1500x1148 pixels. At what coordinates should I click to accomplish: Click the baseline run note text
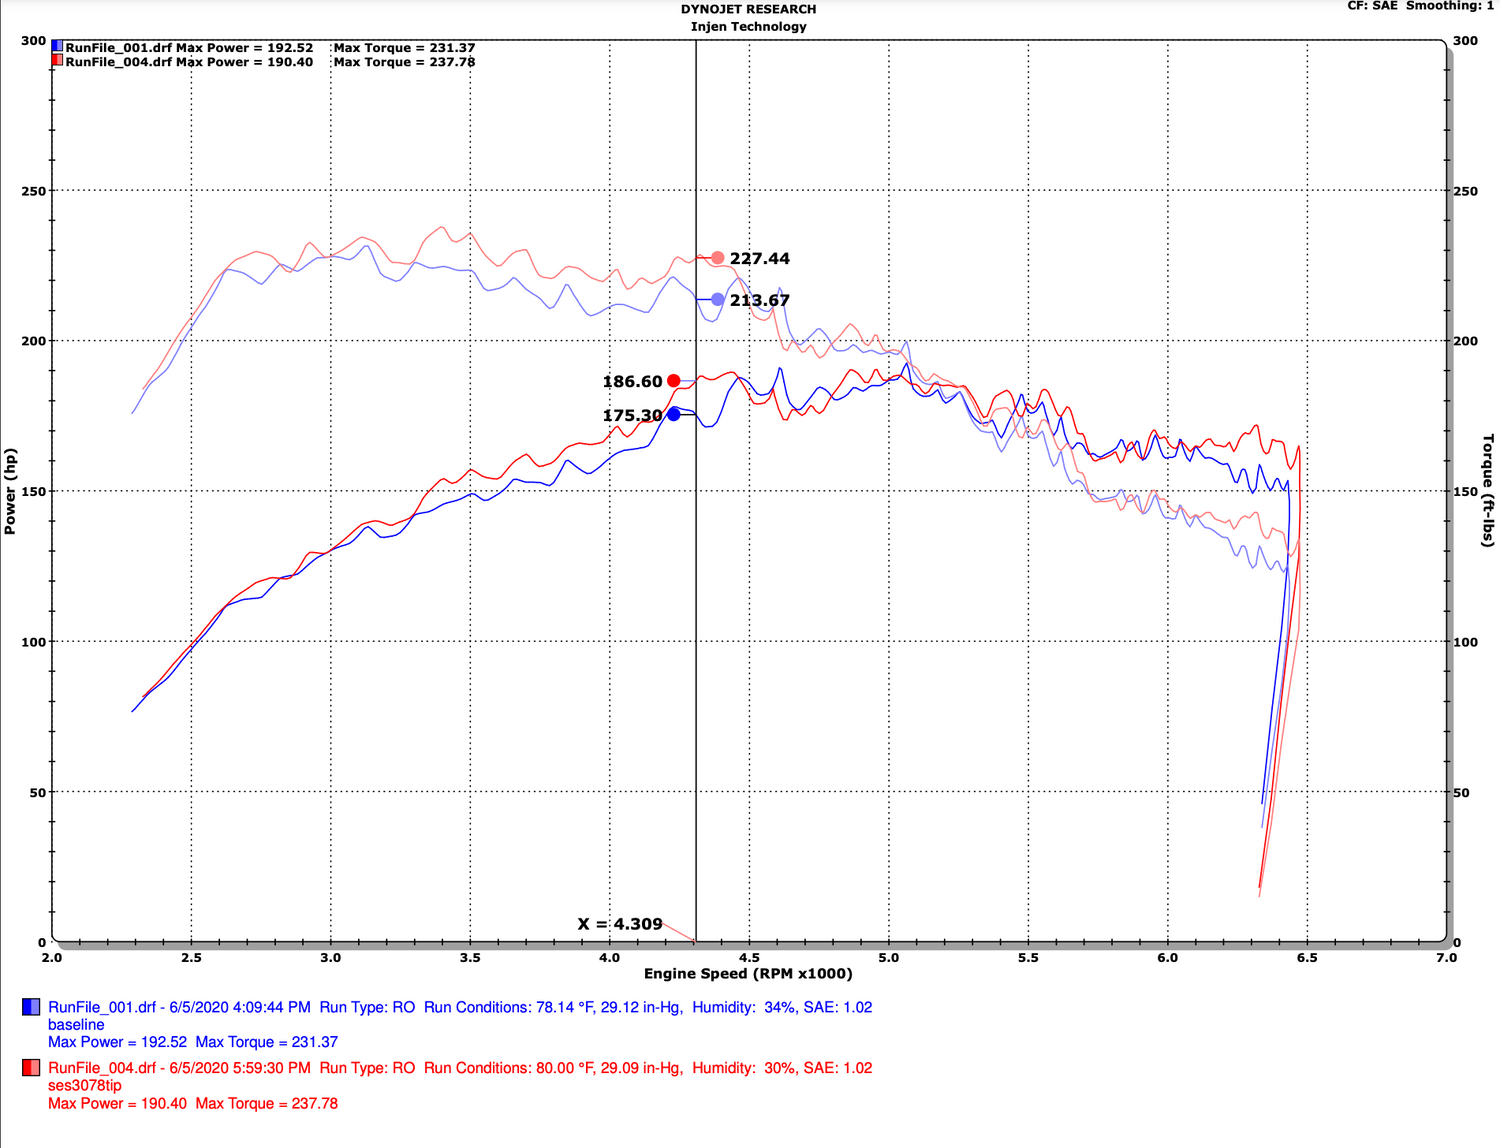point(76,1025)
